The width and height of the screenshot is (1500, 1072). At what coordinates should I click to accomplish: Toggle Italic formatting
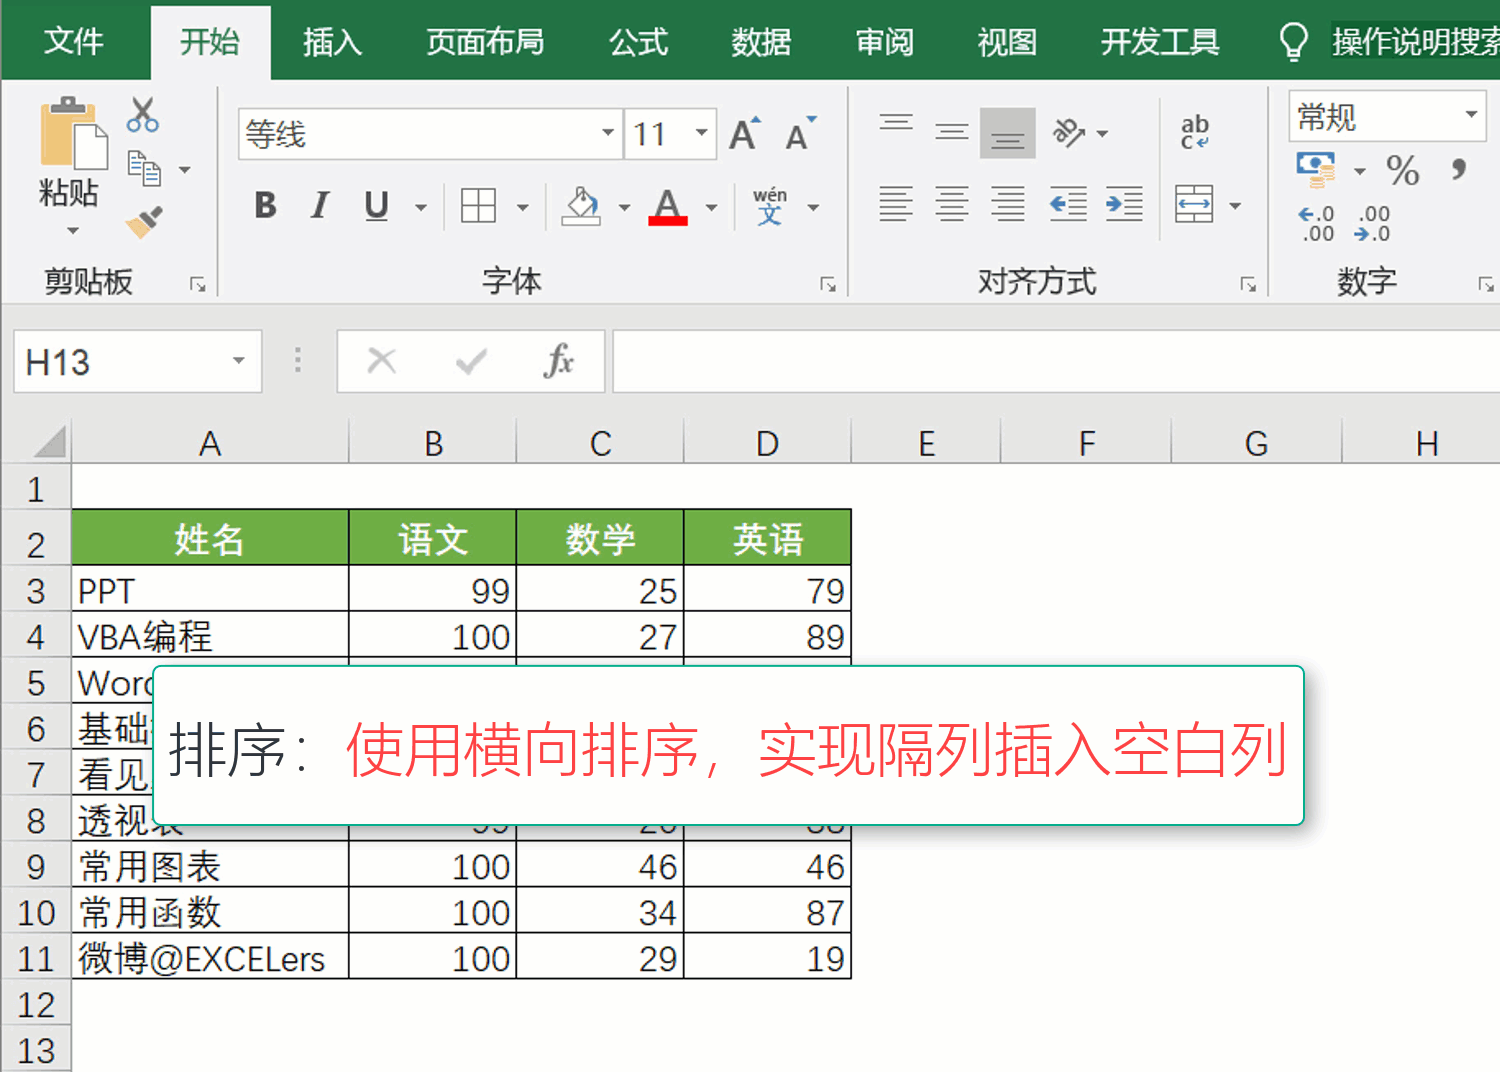click(320, 206)
